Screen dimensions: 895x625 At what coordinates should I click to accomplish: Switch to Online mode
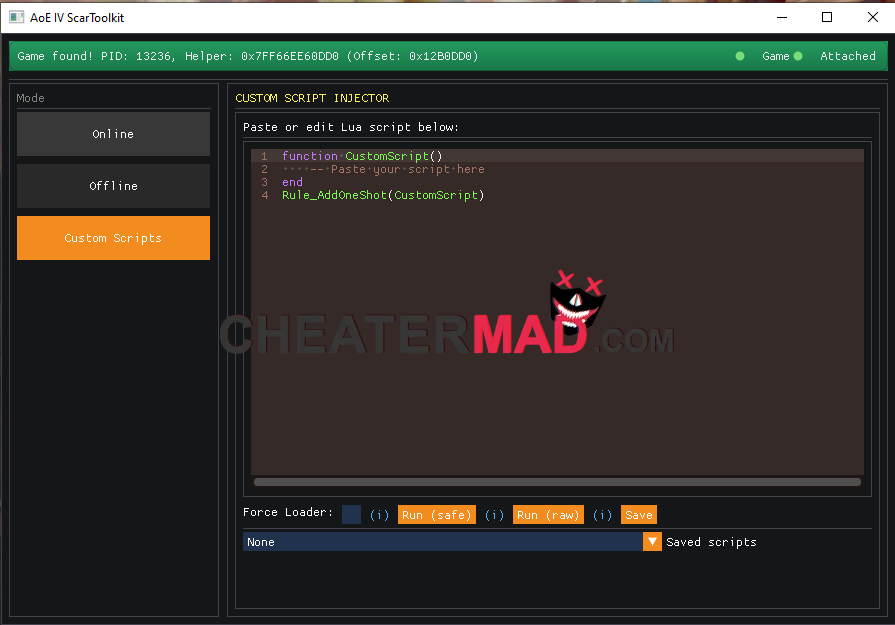[x=114, y=134]
